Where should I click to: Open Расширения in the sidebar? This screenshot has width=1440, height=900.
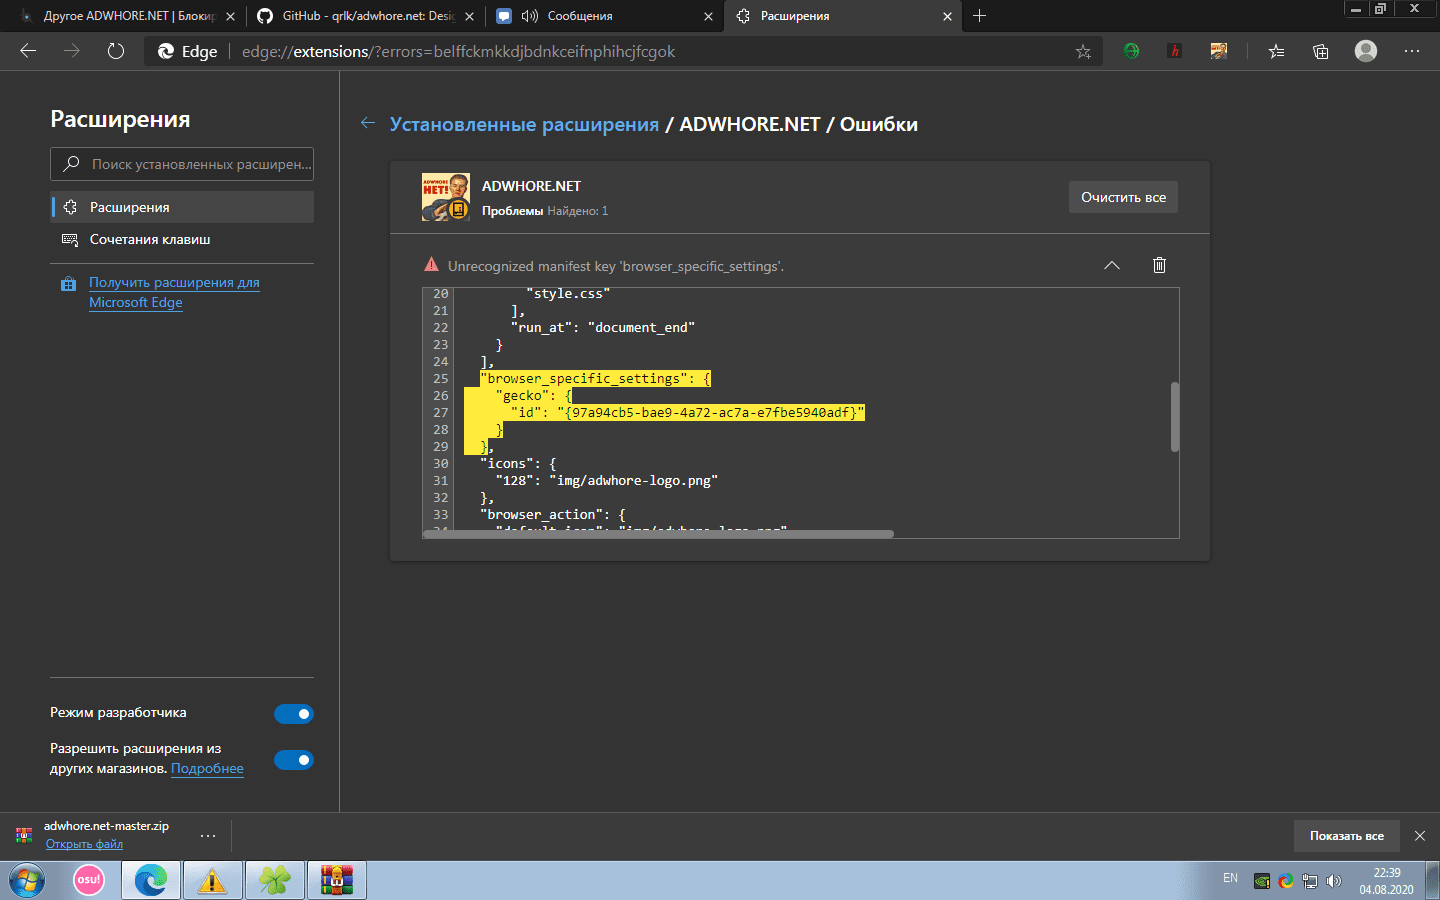tap(182, 207)
